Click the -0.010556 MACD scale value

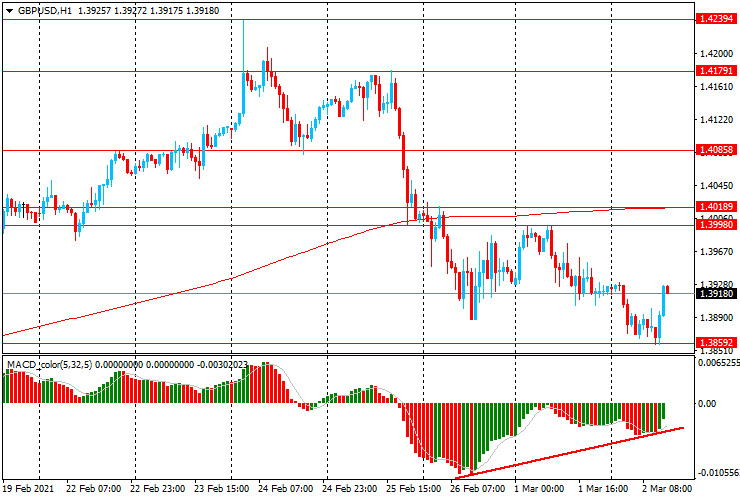719,473
